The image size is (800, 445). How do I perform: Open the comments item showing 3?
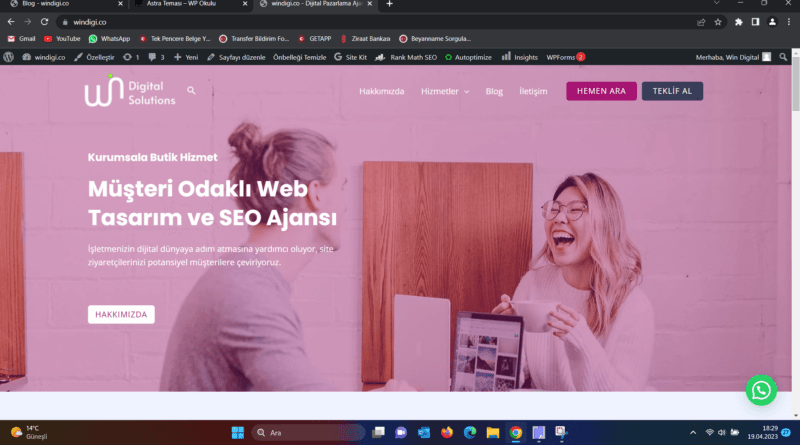(x=156, y=57)
